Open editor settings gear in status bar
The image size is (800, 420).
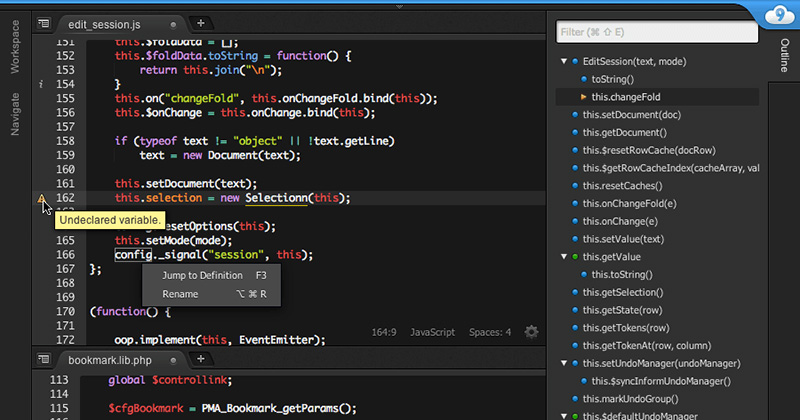[x=531, y=332]
